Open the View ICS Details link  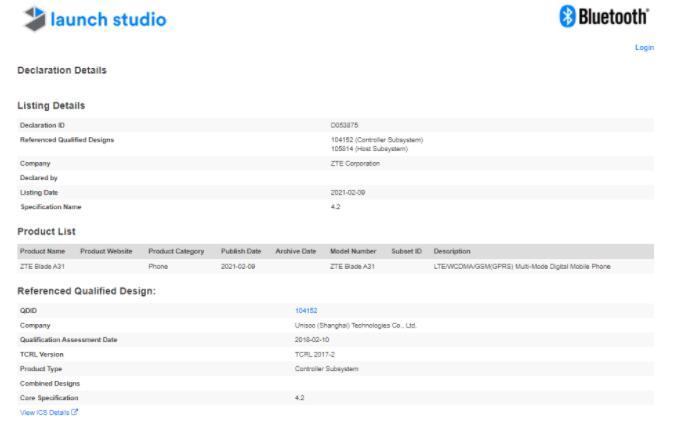pyautogui.click(x=44, y=413)
